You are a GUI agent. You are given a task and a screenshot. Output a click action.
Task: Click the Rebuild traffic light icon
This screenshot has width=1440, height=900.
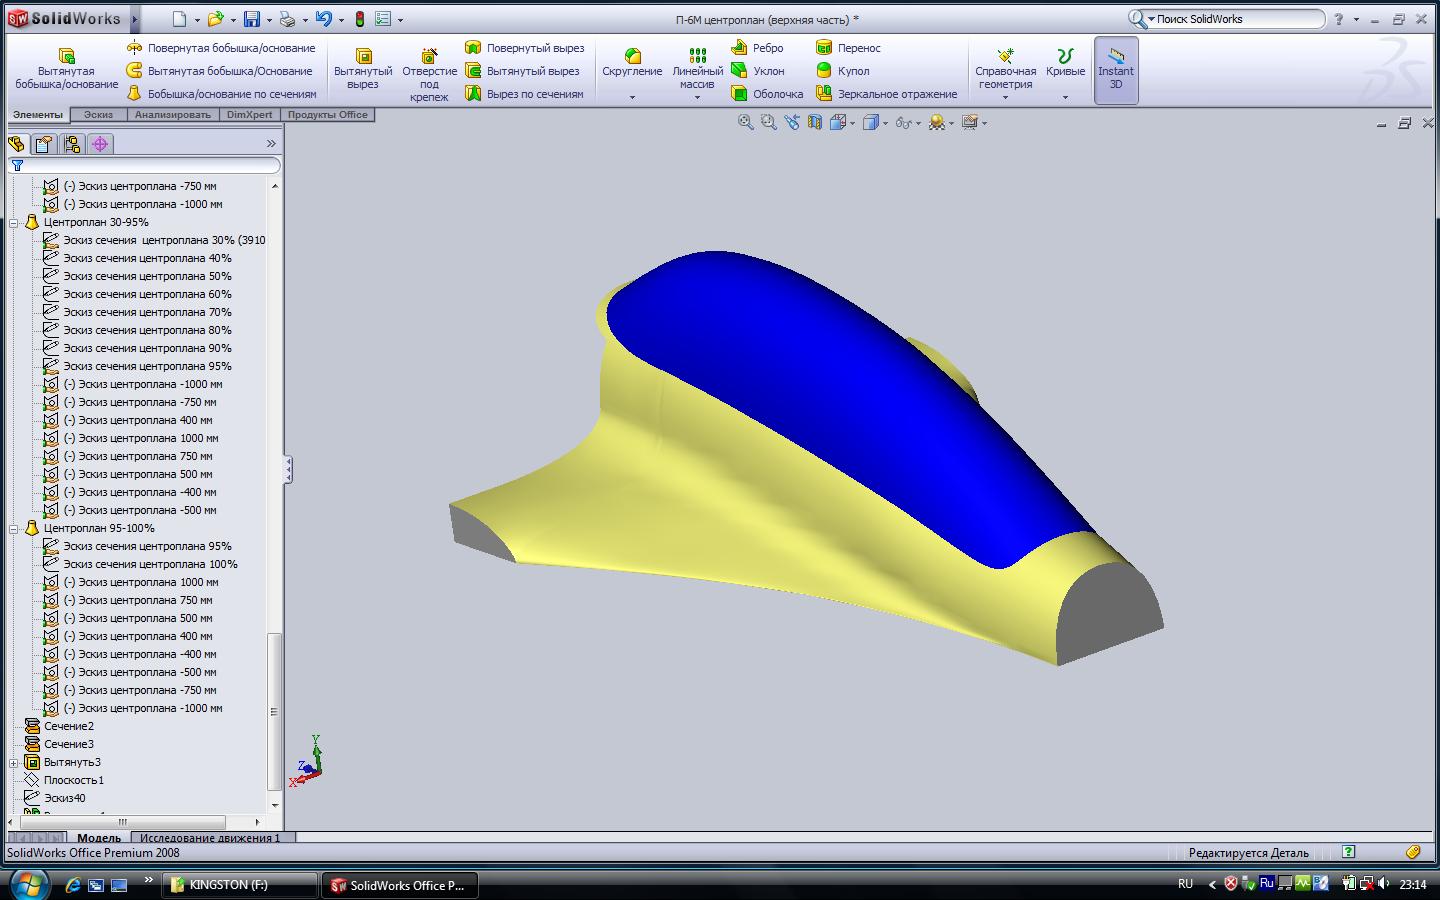coord(360,19)
